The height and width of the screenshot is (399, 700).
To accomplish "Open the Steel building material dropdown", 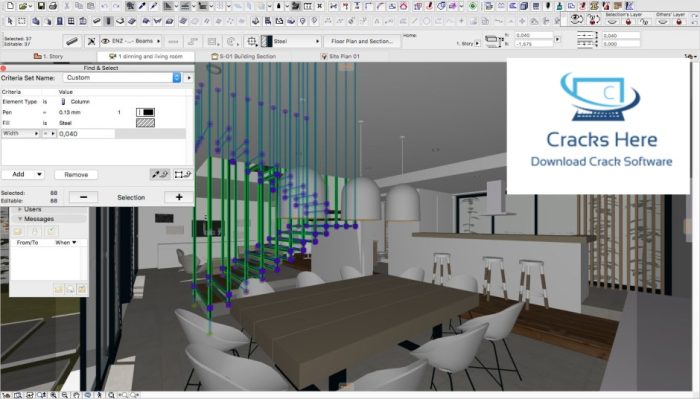I will click(x=291, y=41).
